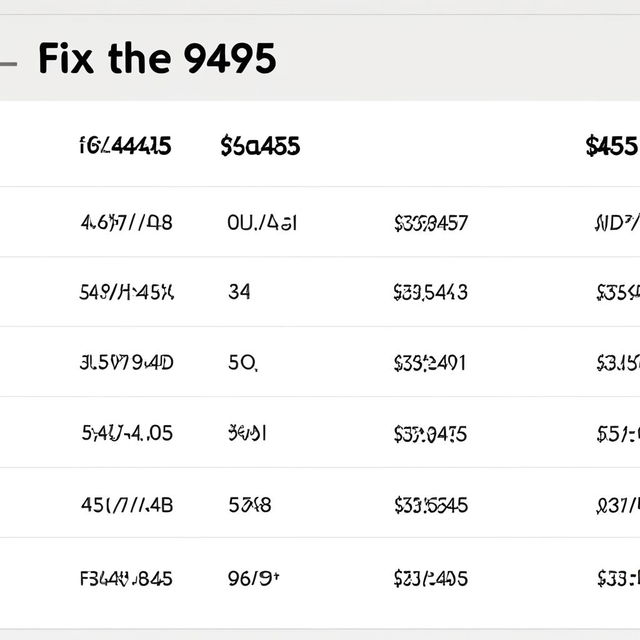Select the amount ending in '5545'

point(431,505)
